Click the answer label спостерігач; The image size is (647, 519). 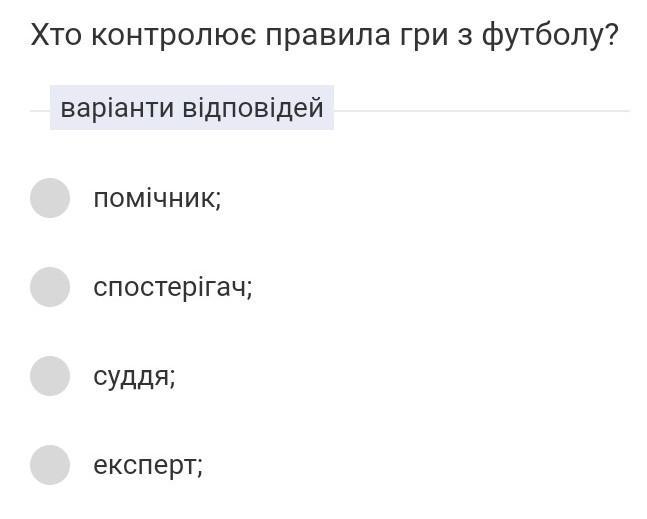tap(173, 288)
